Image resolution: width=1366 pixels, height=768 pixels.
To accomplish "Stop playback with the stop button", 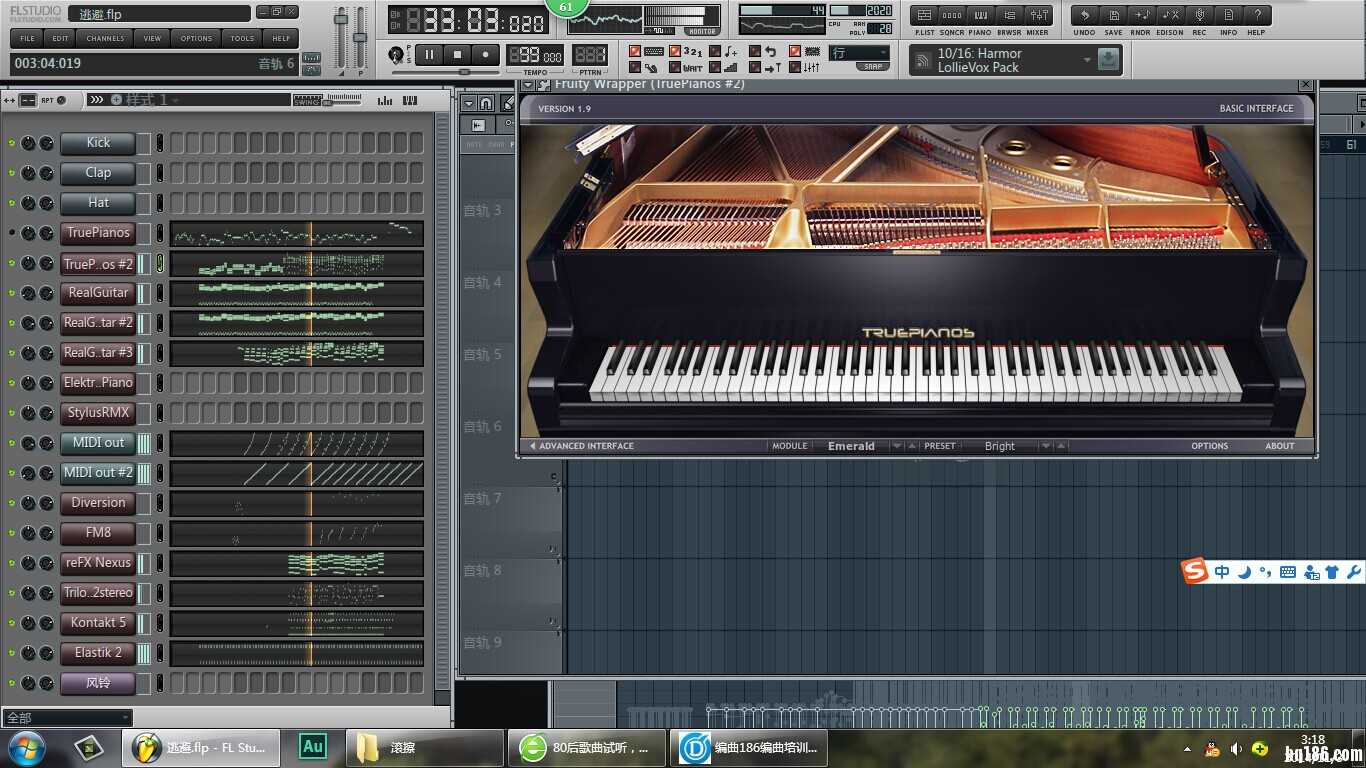I will tap(458, 55).
